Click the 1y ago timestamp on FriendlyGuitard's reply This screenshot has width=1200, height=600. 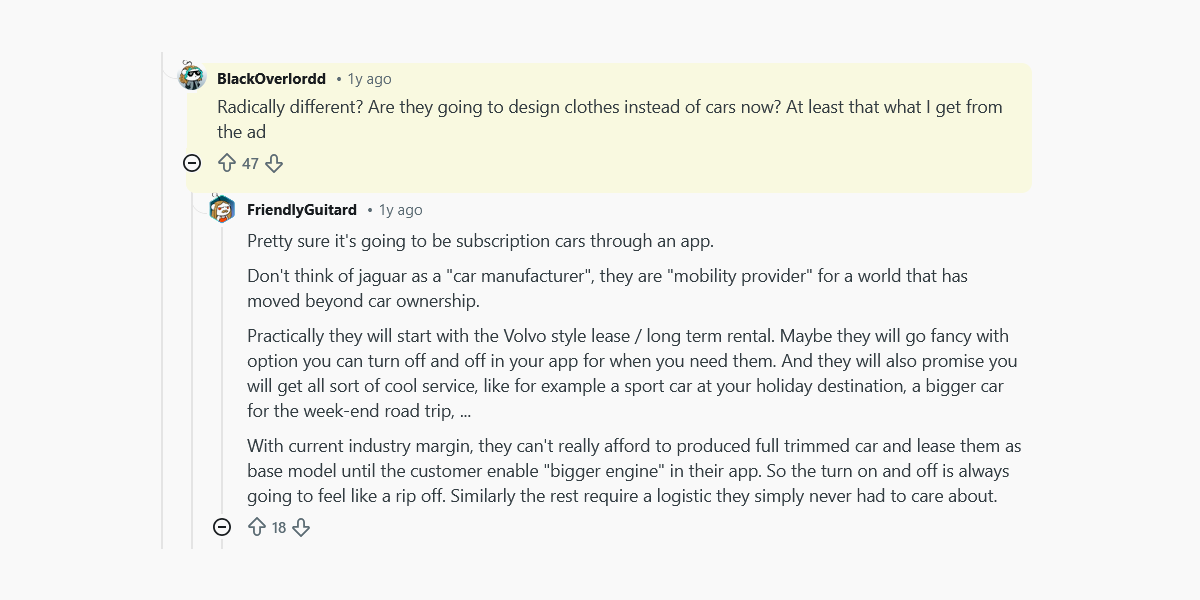click(399, 210)
